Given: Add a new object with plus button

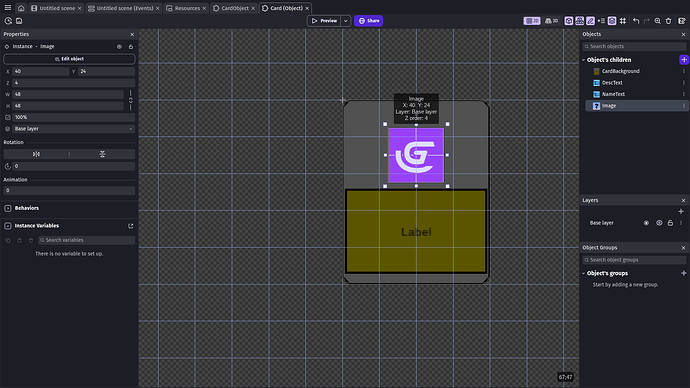Looking at the screenshot, I should [x=684, y=59].
